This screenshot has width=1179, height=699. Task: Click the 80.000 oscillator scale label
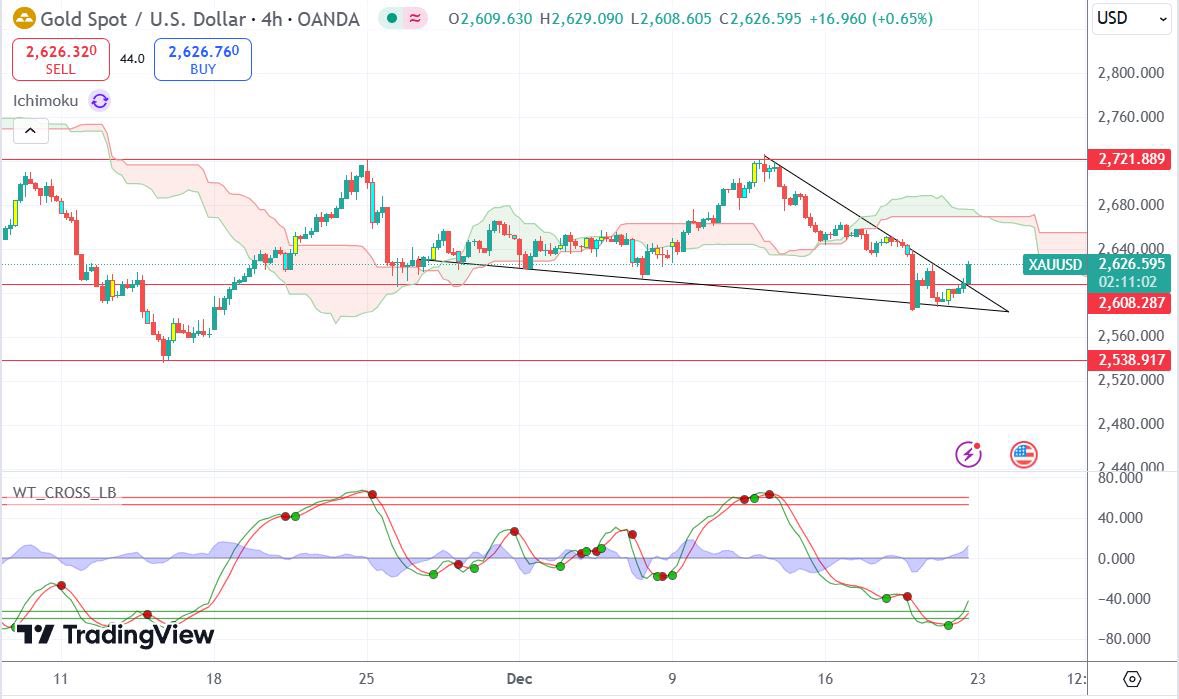tap(1120, 478)
